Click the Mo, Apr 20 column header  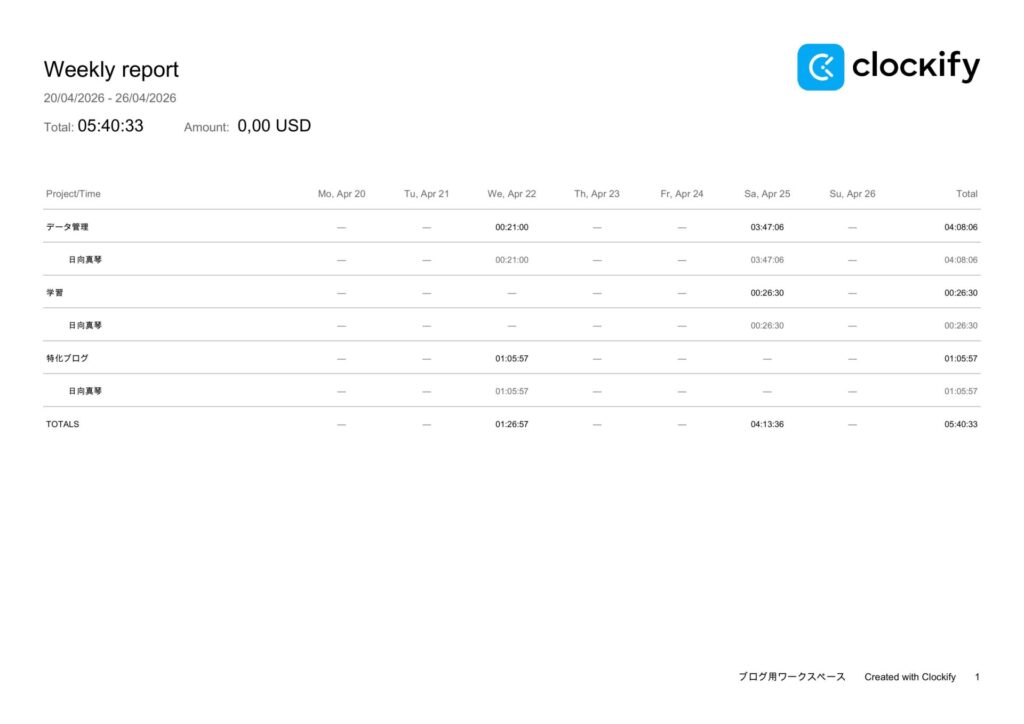[341, 194]
